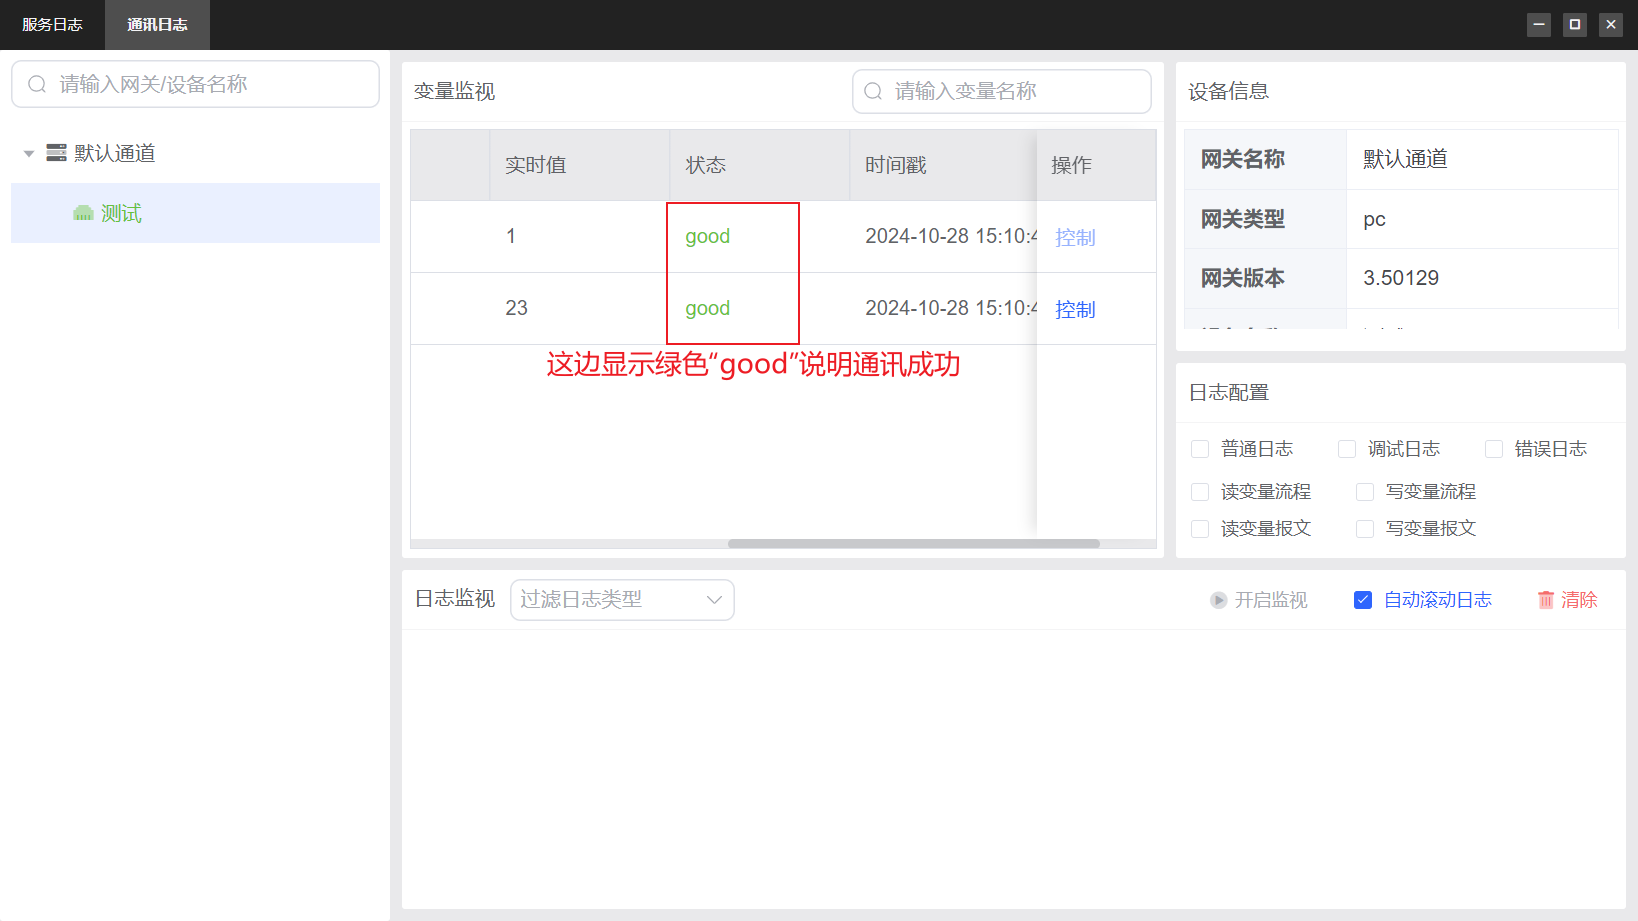Toggle the 读变量报文 checkbox
Viewport: 1638px width, 921px height.
coord(1200,529)
